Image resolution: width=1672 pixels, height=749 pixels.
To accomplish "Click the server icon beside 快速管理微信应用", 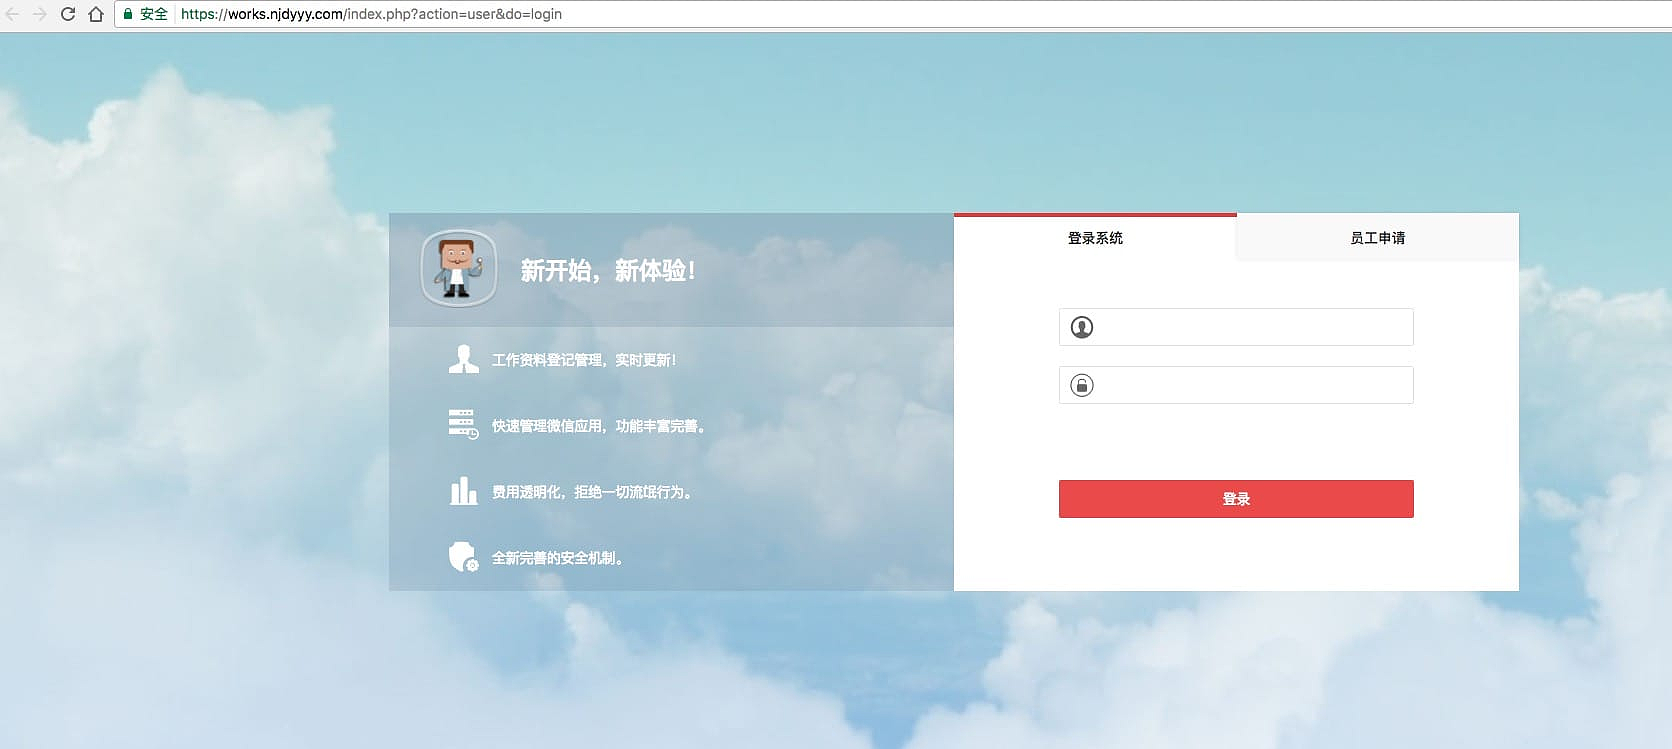I will (x=463, y=424).
